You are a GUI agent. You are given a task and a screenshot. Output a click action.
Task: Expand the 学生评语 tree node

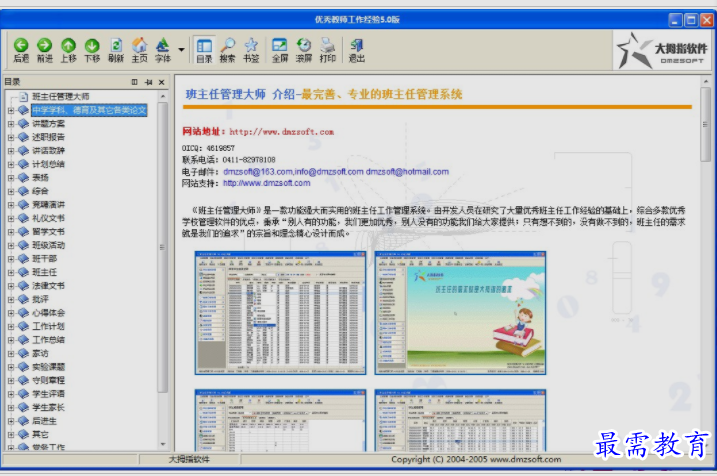11,394
